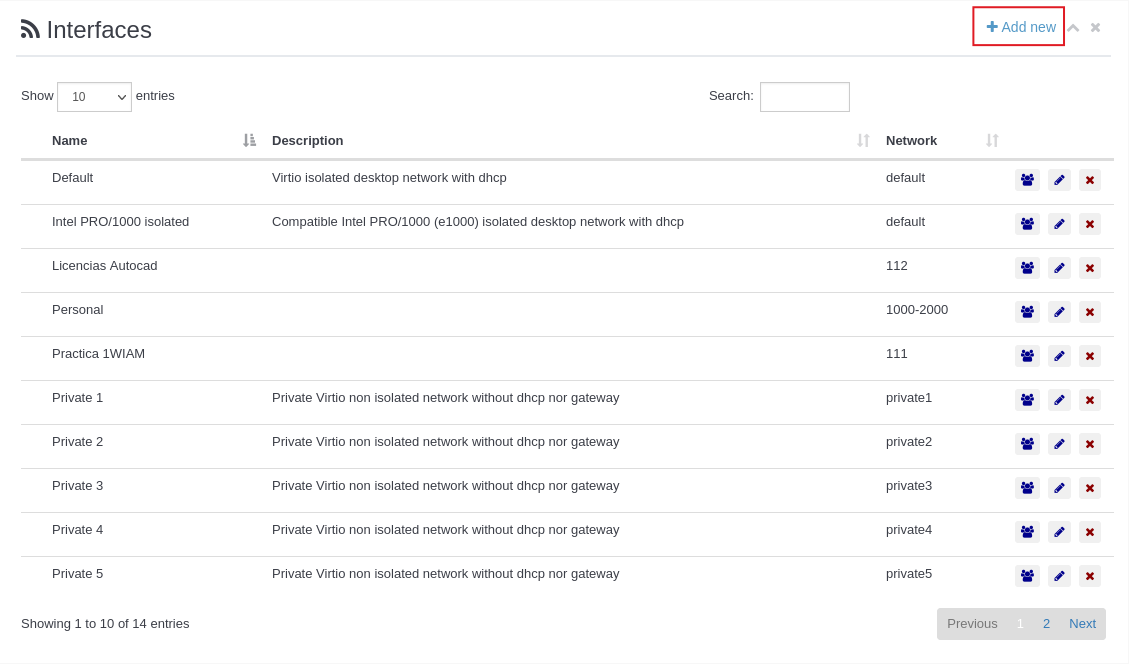The height and width of the screenshot is (664, 1129).
Task: Go to page 2 of results
Action: tap(1046, 624)
